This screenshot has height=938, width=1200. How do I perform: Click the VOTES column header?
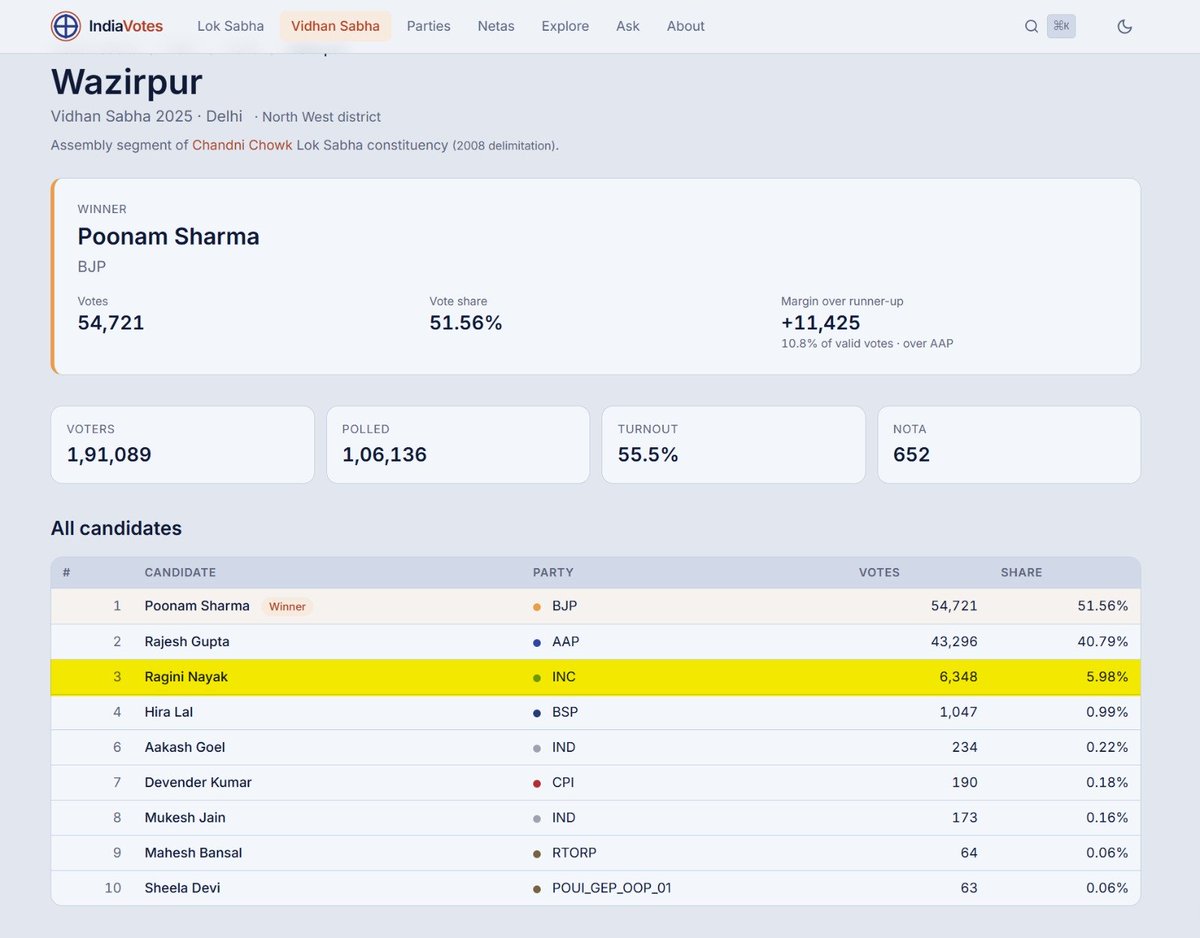point(879,573)
